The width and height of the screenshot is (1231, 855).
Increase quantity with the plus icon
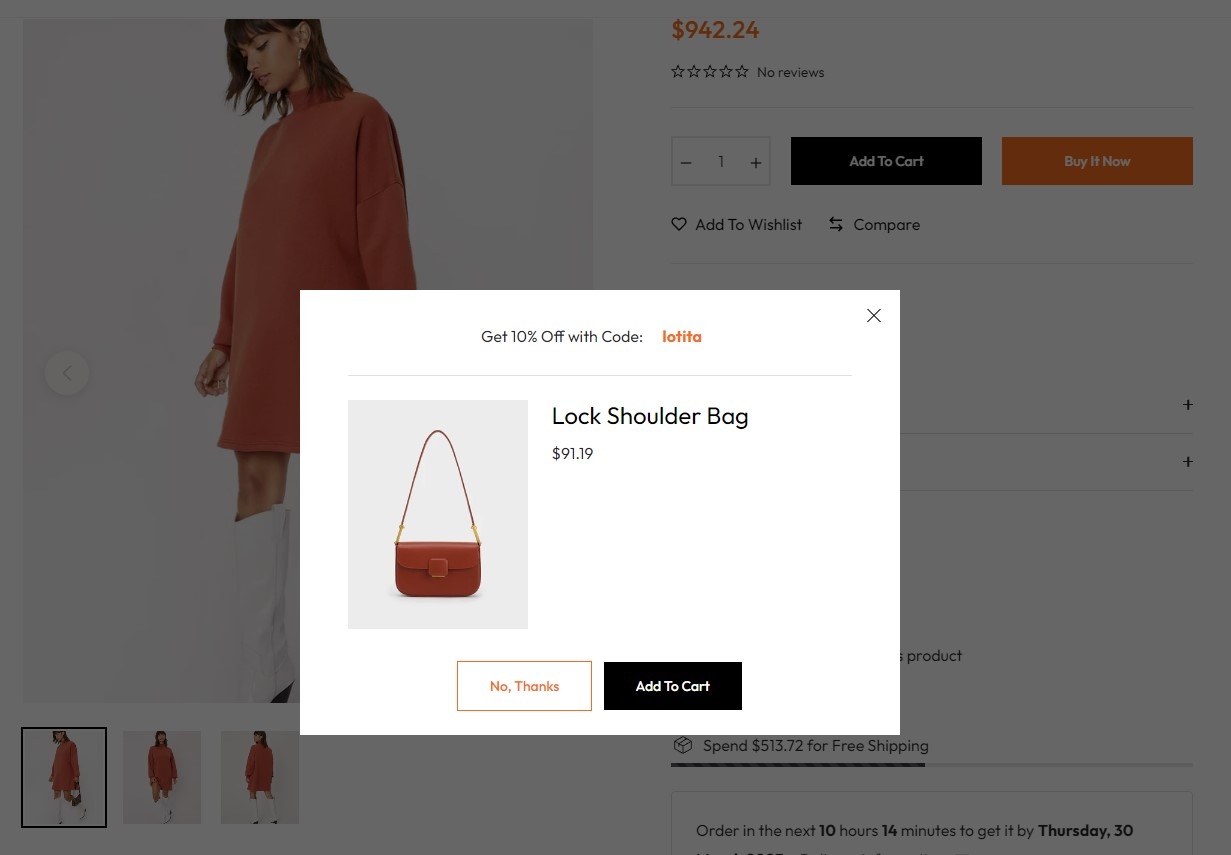pos(756,162)
